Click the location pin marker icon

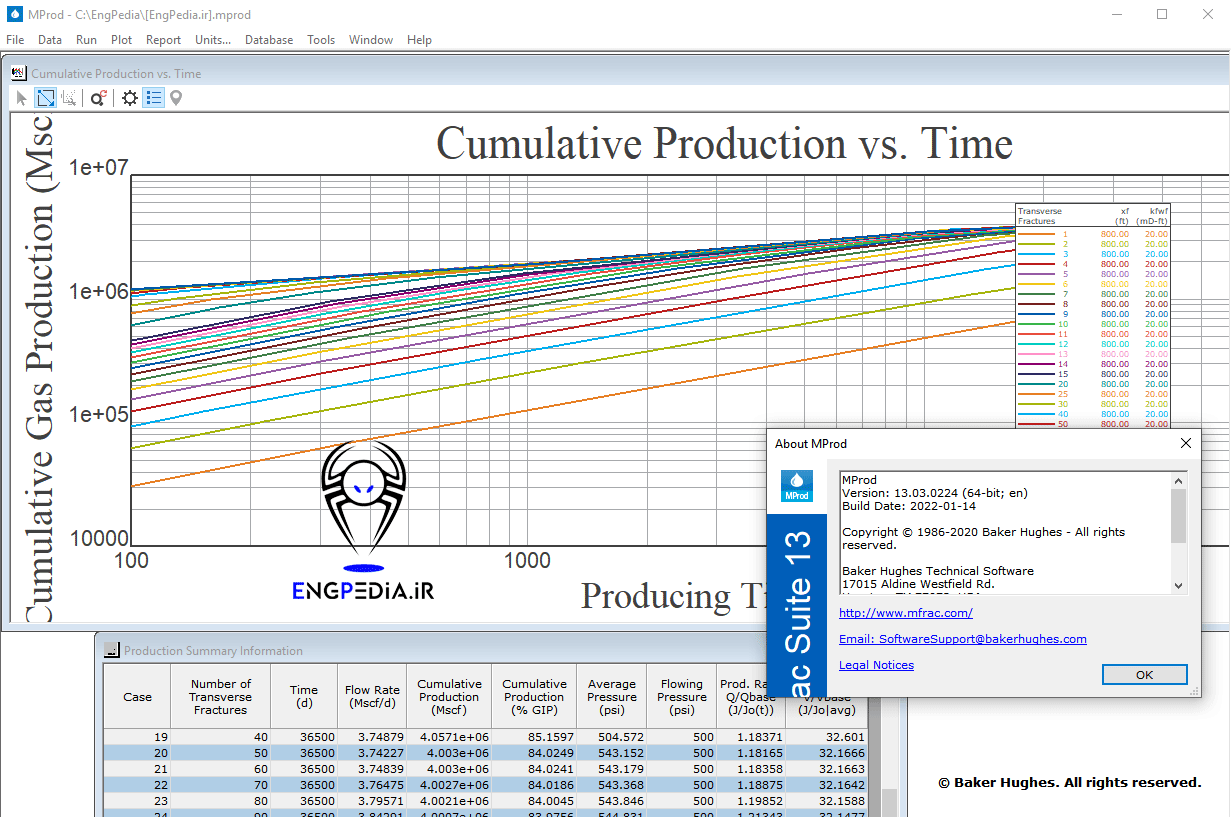(176, 98)
